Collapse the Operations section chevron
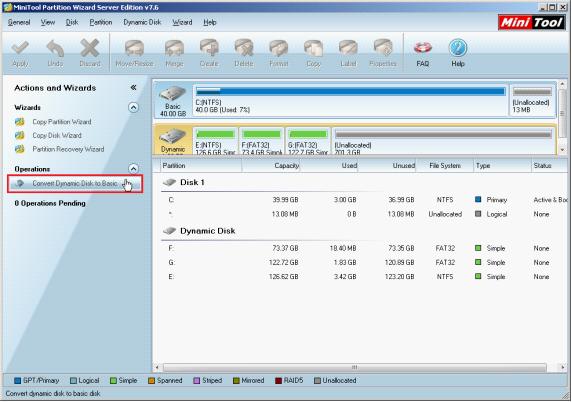572x402 pixels. click(x=134, y=169)
